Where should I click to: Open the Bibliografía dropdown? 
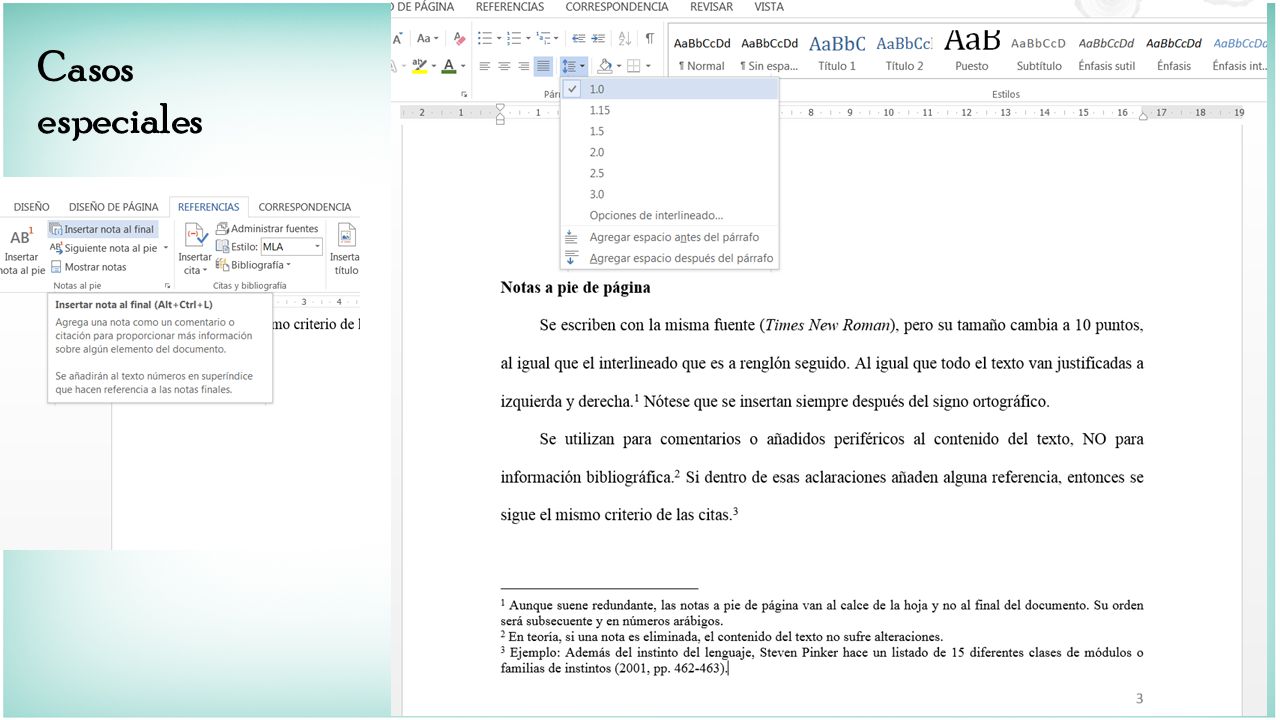point(253,265)
